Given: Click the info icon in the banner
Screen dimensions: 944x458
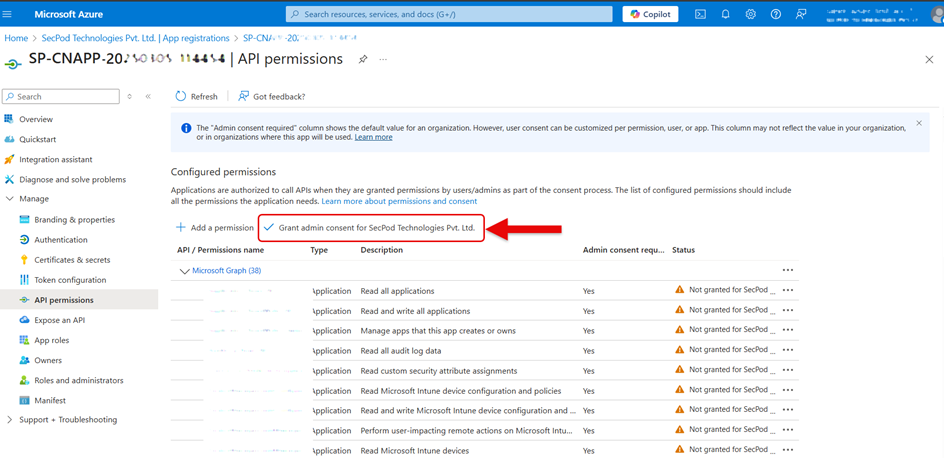Looking at the screenshot, I should pyautogui.click(x=187, y=128).
